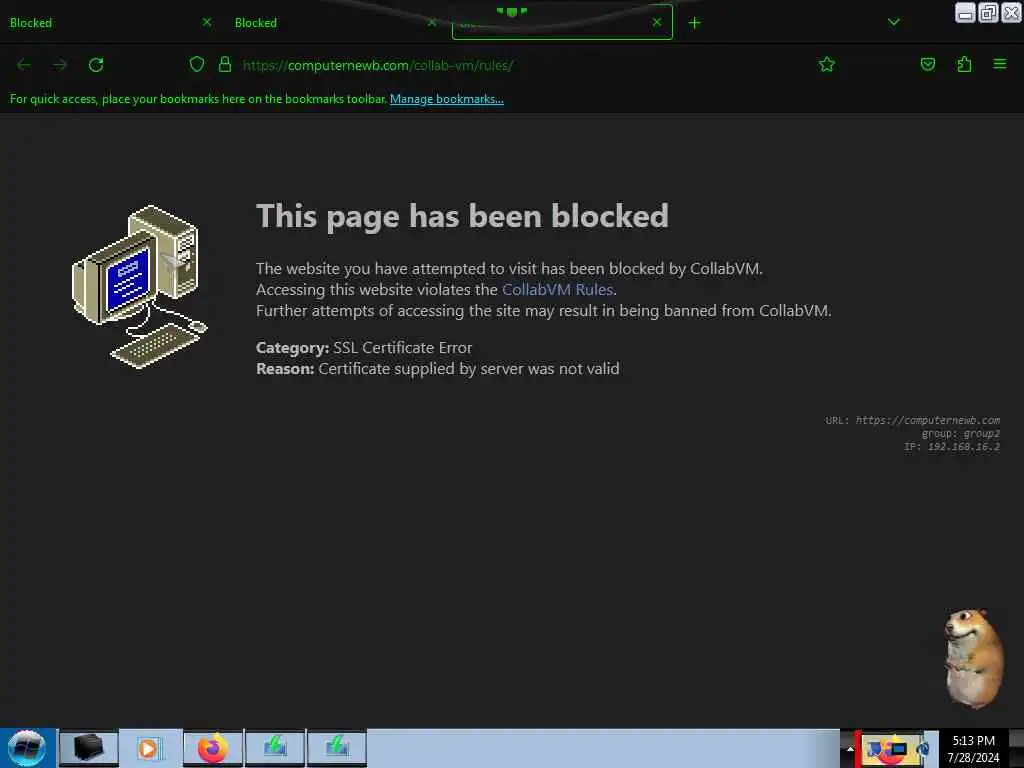Open the CollabVM Rules link
The width and height of the screenshot is (1024, 768).
[557, 289]
